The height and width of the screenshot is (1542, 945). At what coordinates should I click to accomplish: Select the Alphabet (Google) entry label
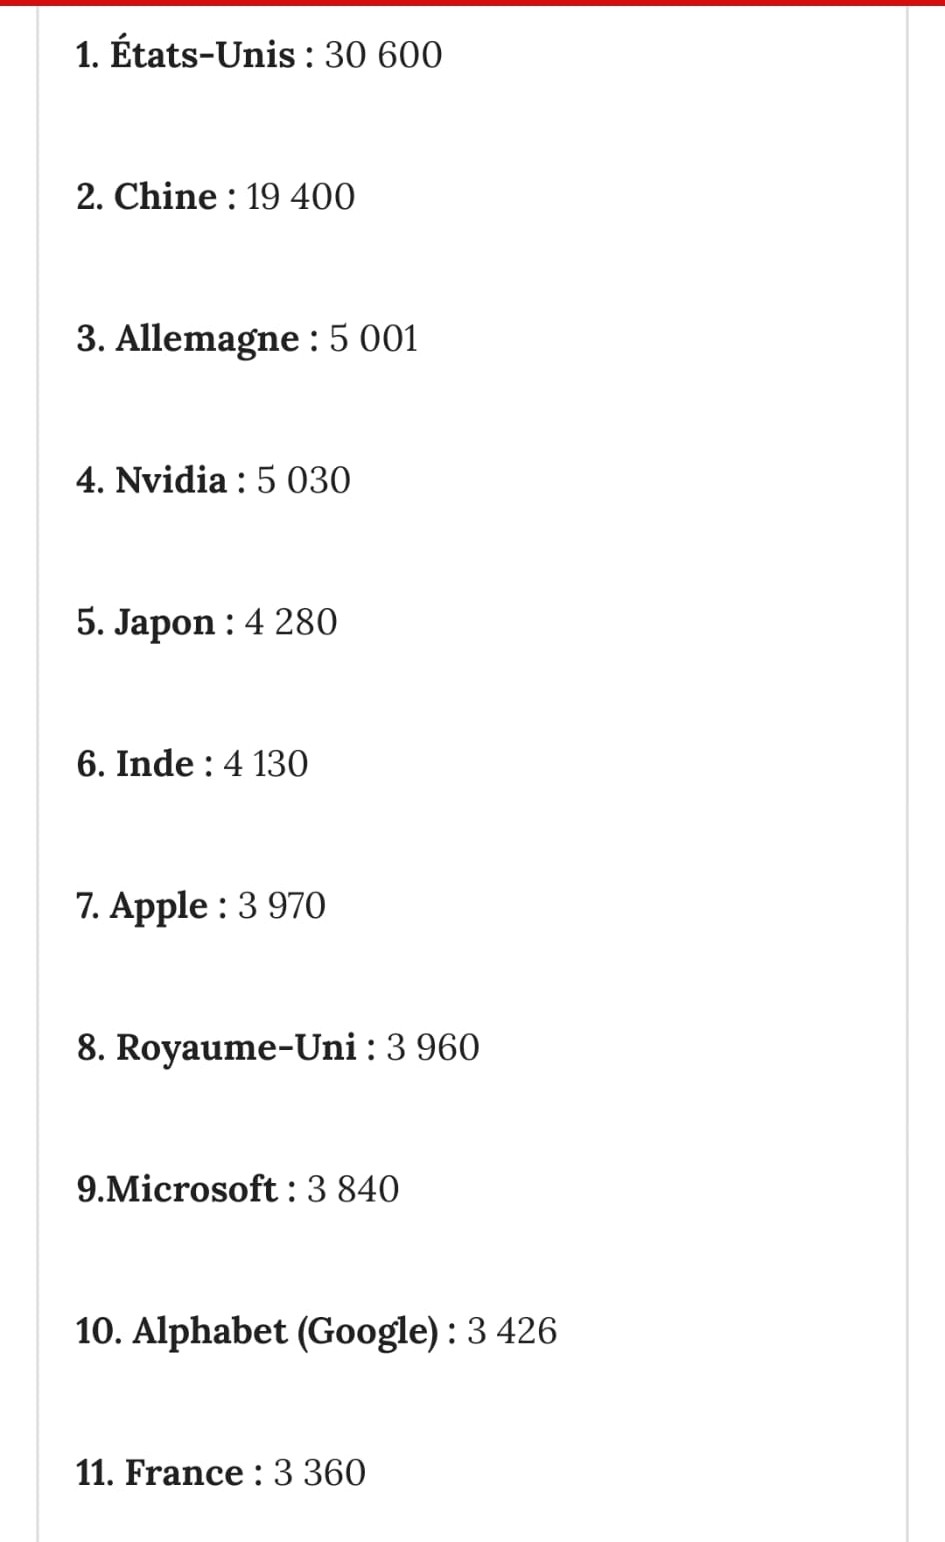point(285,1332)
